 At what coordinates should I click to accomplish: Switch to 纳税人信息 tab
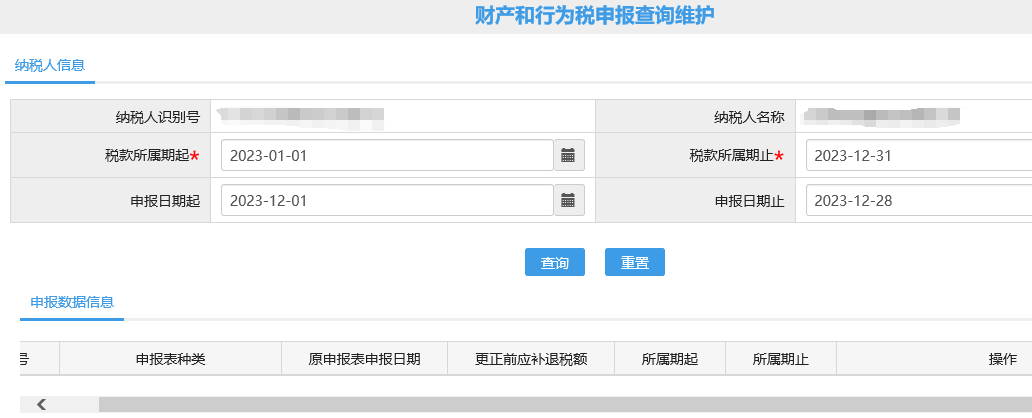(50, 65)
